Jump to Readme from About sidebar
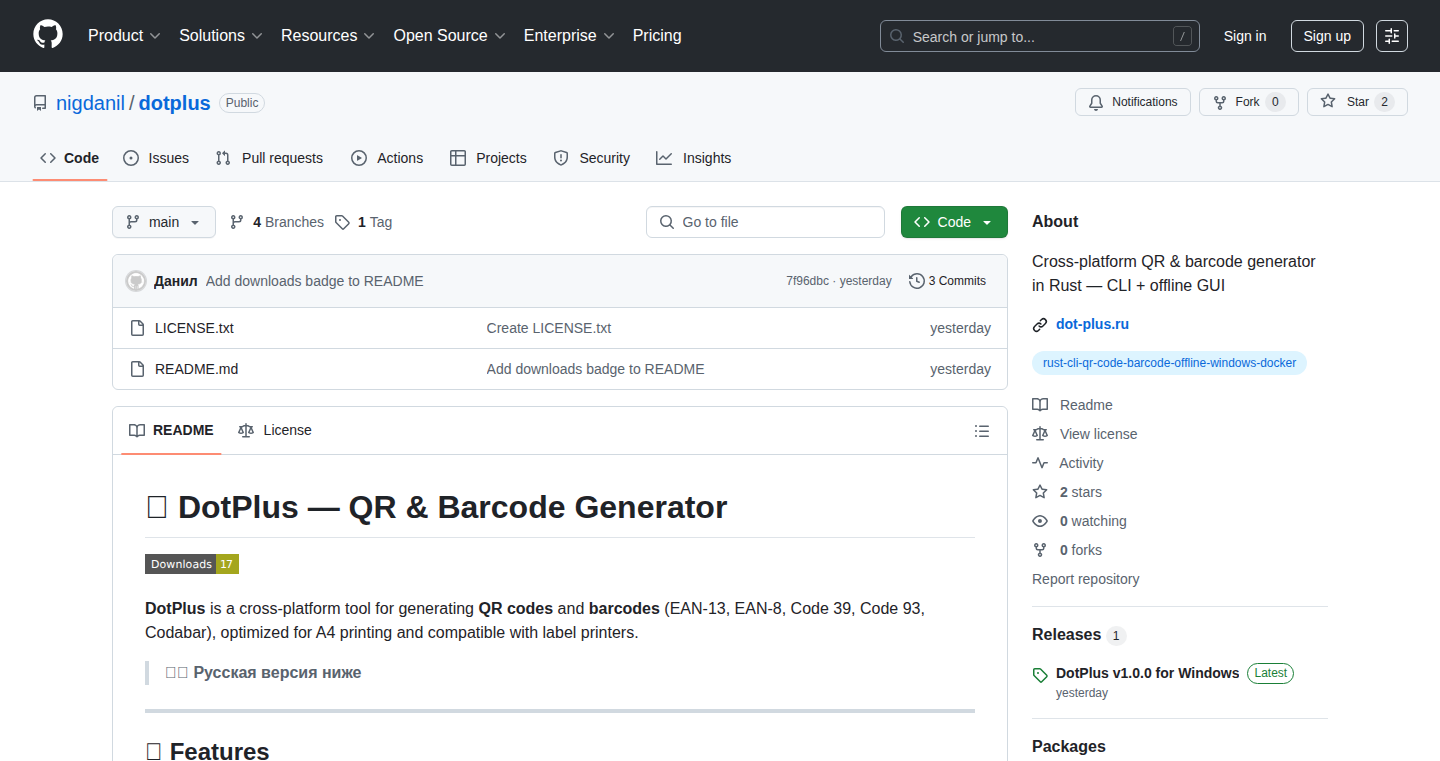Viewport: 1440px width, 761px height. (1073, 405)
